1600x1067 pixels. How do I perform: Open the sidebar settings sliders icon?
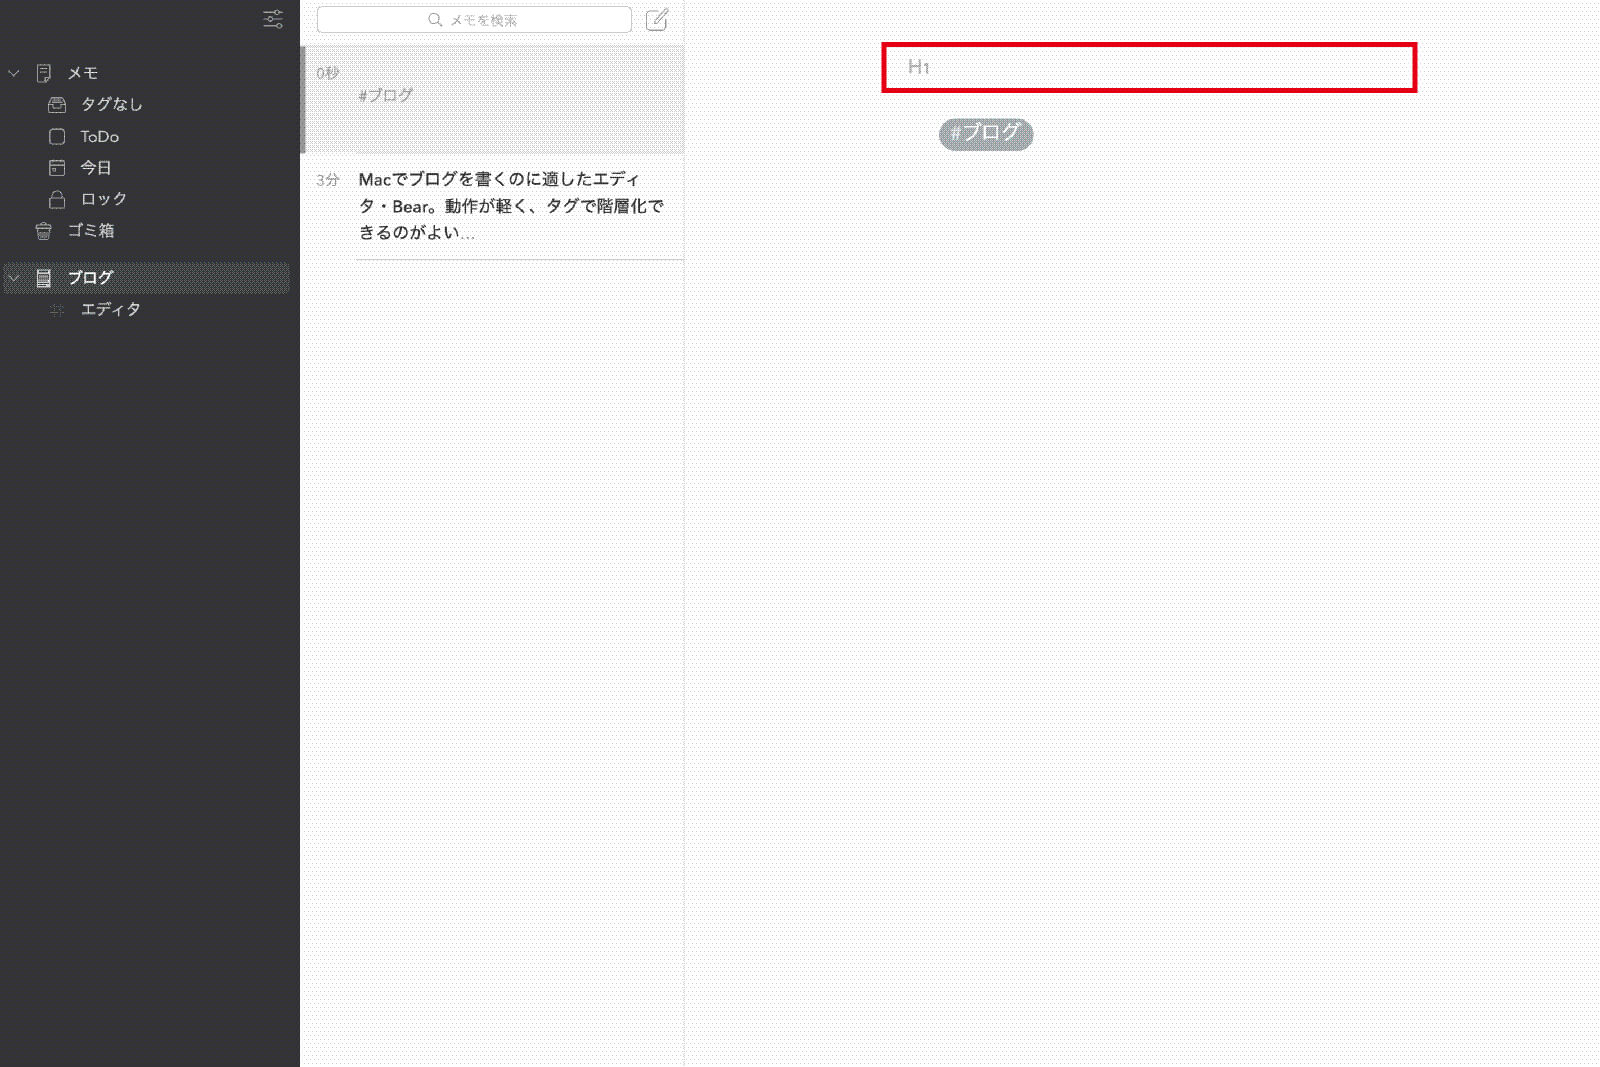pyautogui.click(x=273, y=19)
